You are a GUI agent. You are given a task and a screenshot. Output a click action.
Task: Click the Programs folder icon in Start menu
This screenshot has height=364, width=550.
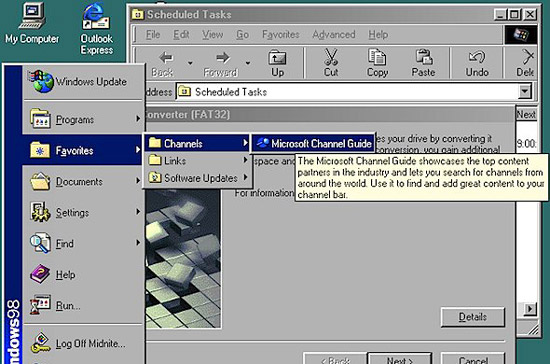tap(40, 119)
